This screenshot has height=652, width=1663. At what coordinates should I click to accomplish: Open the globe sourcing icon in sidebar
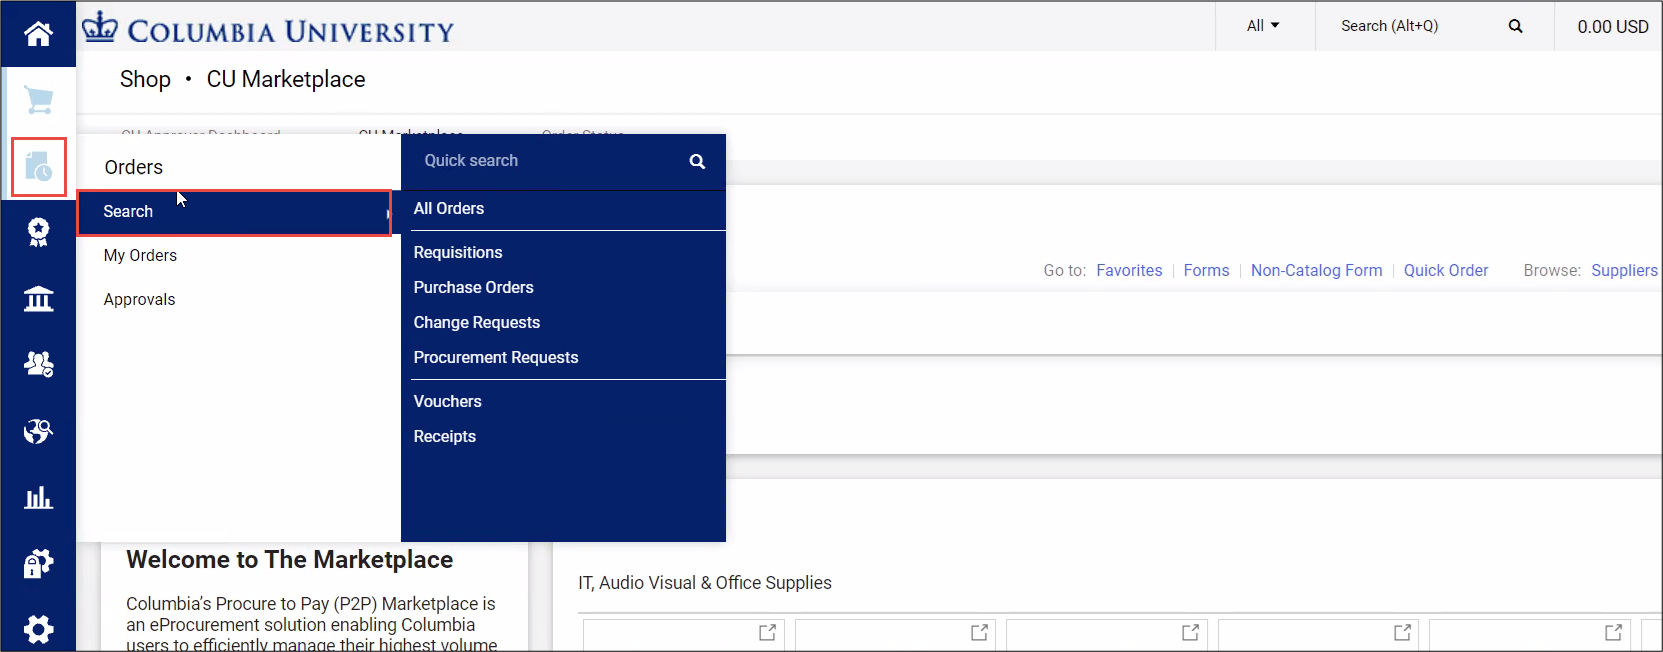click(x=38, y=431)
